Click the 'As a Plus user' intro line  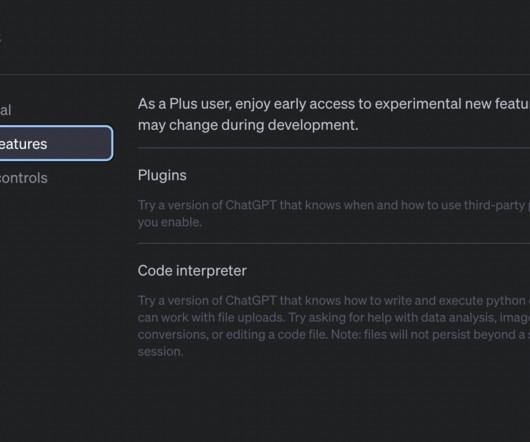pyautogui.click(x=334, y=104)
